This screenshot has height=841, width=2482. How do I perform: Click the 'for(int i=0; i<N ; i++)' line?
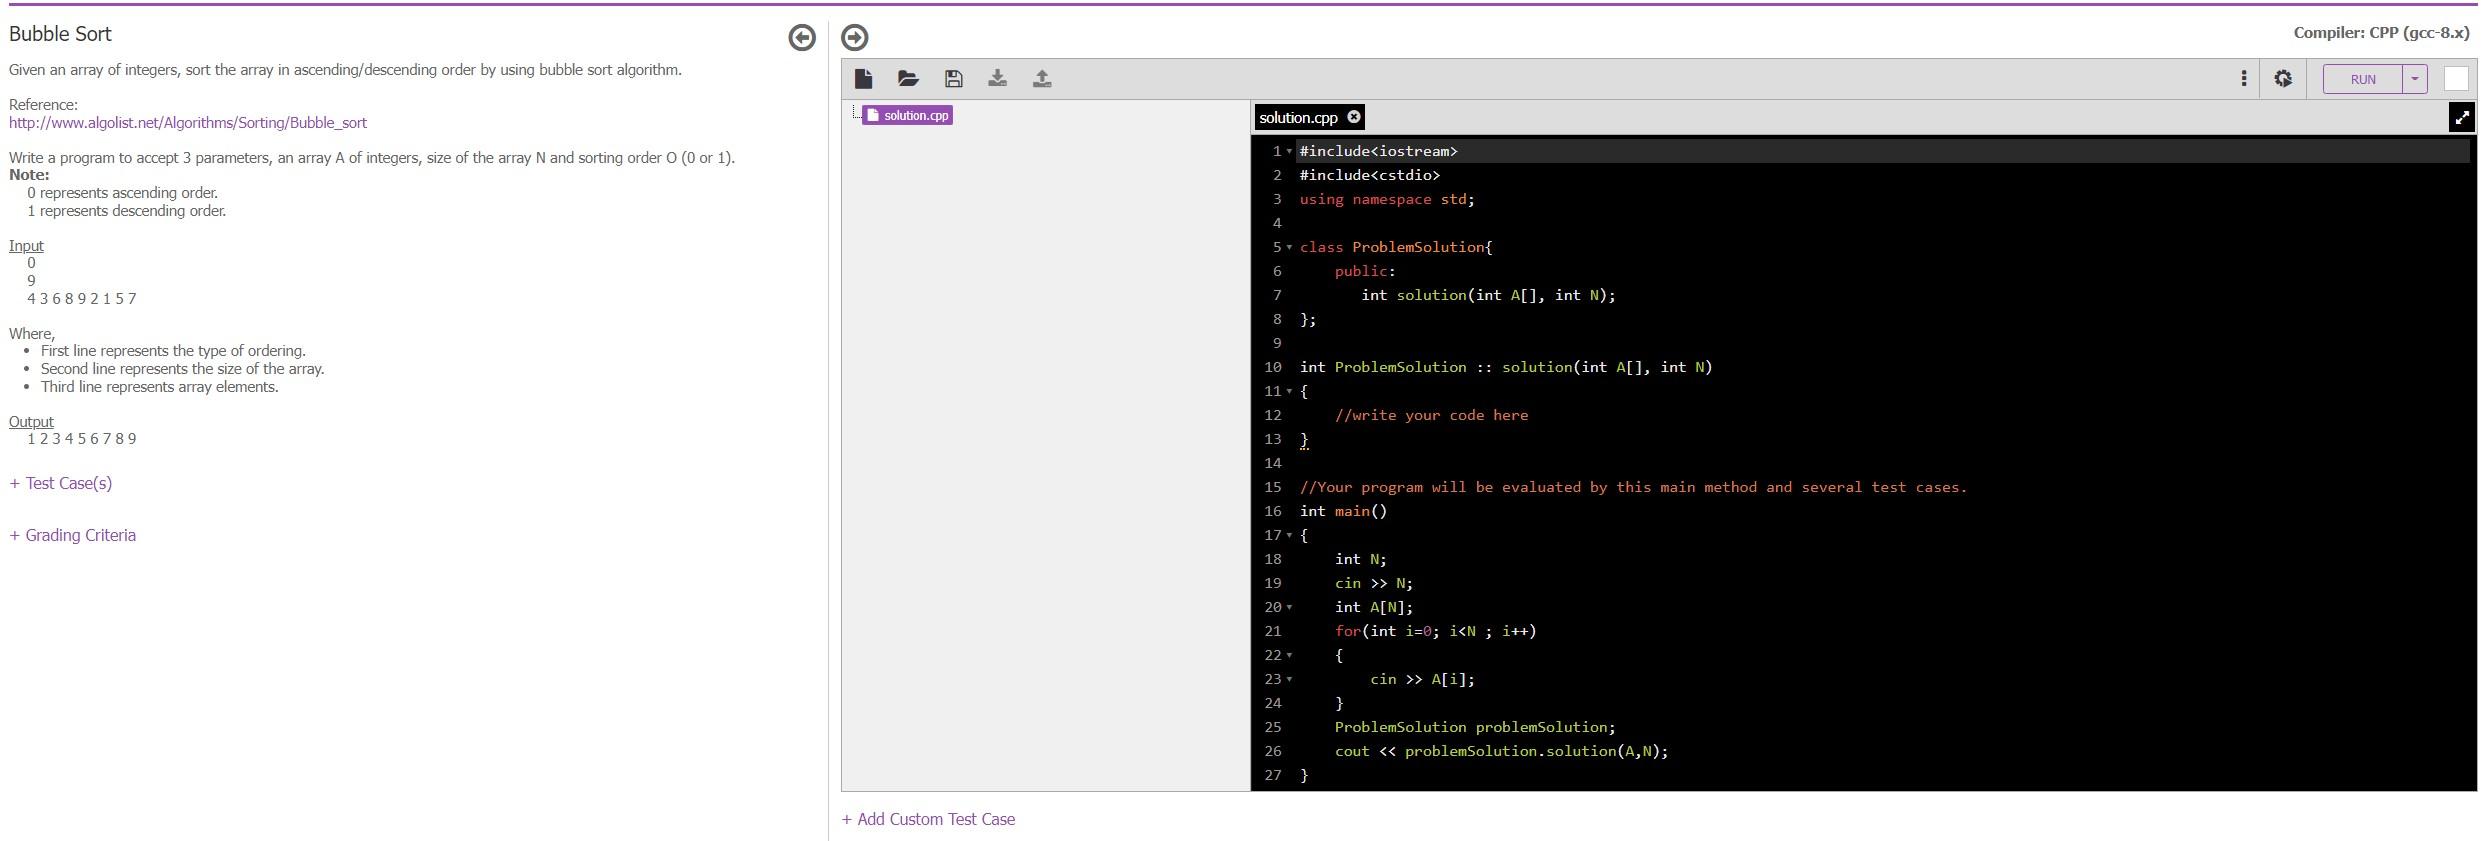click(1435, 631)
